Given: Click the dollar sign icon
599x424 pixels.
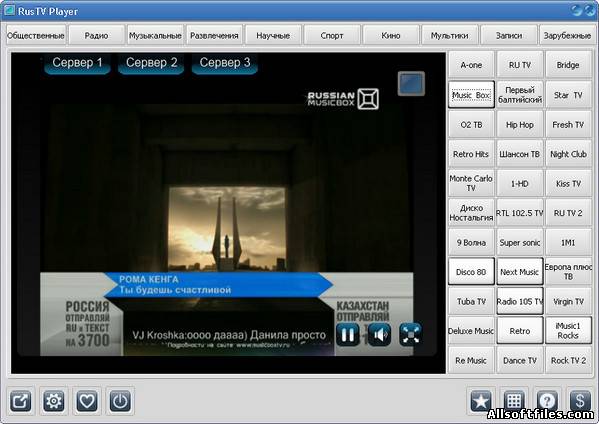Looking at the screenshot, I should point(580,401).
